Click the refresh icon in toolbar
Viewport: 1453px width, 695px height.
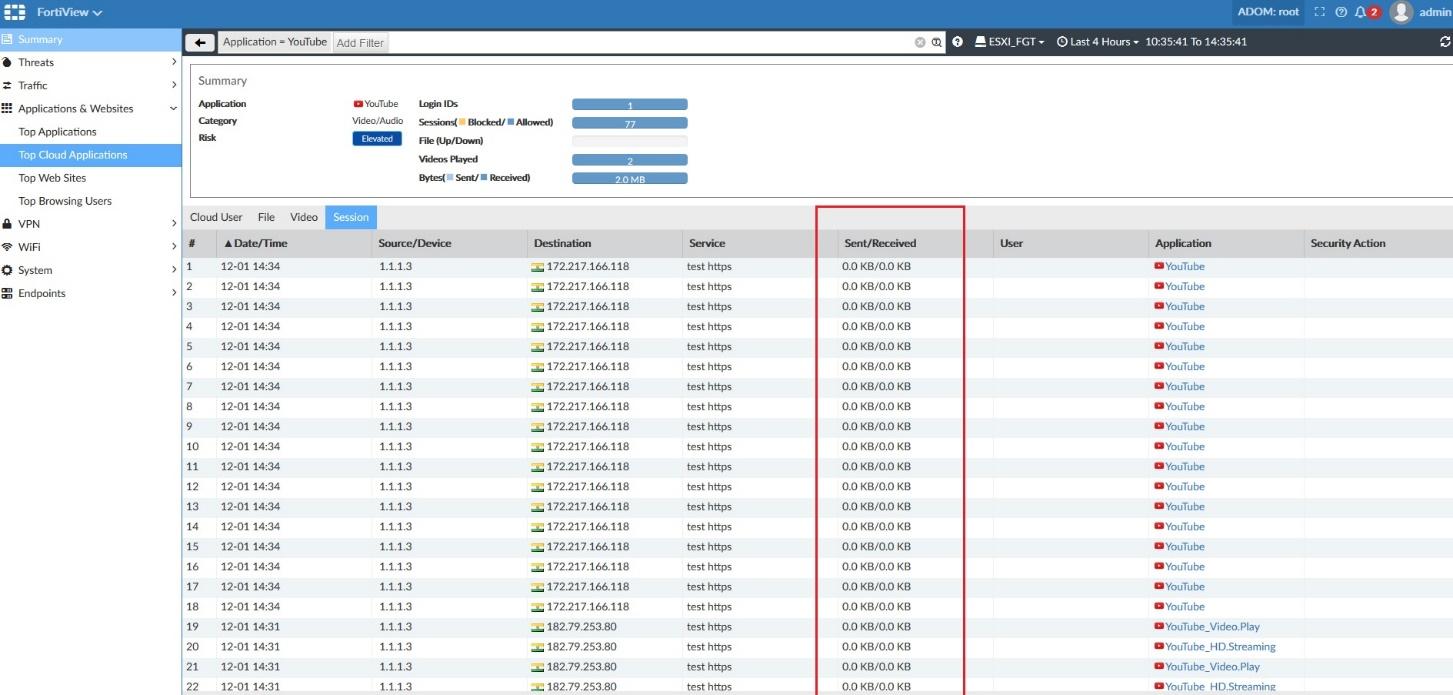coord(1444,42)
